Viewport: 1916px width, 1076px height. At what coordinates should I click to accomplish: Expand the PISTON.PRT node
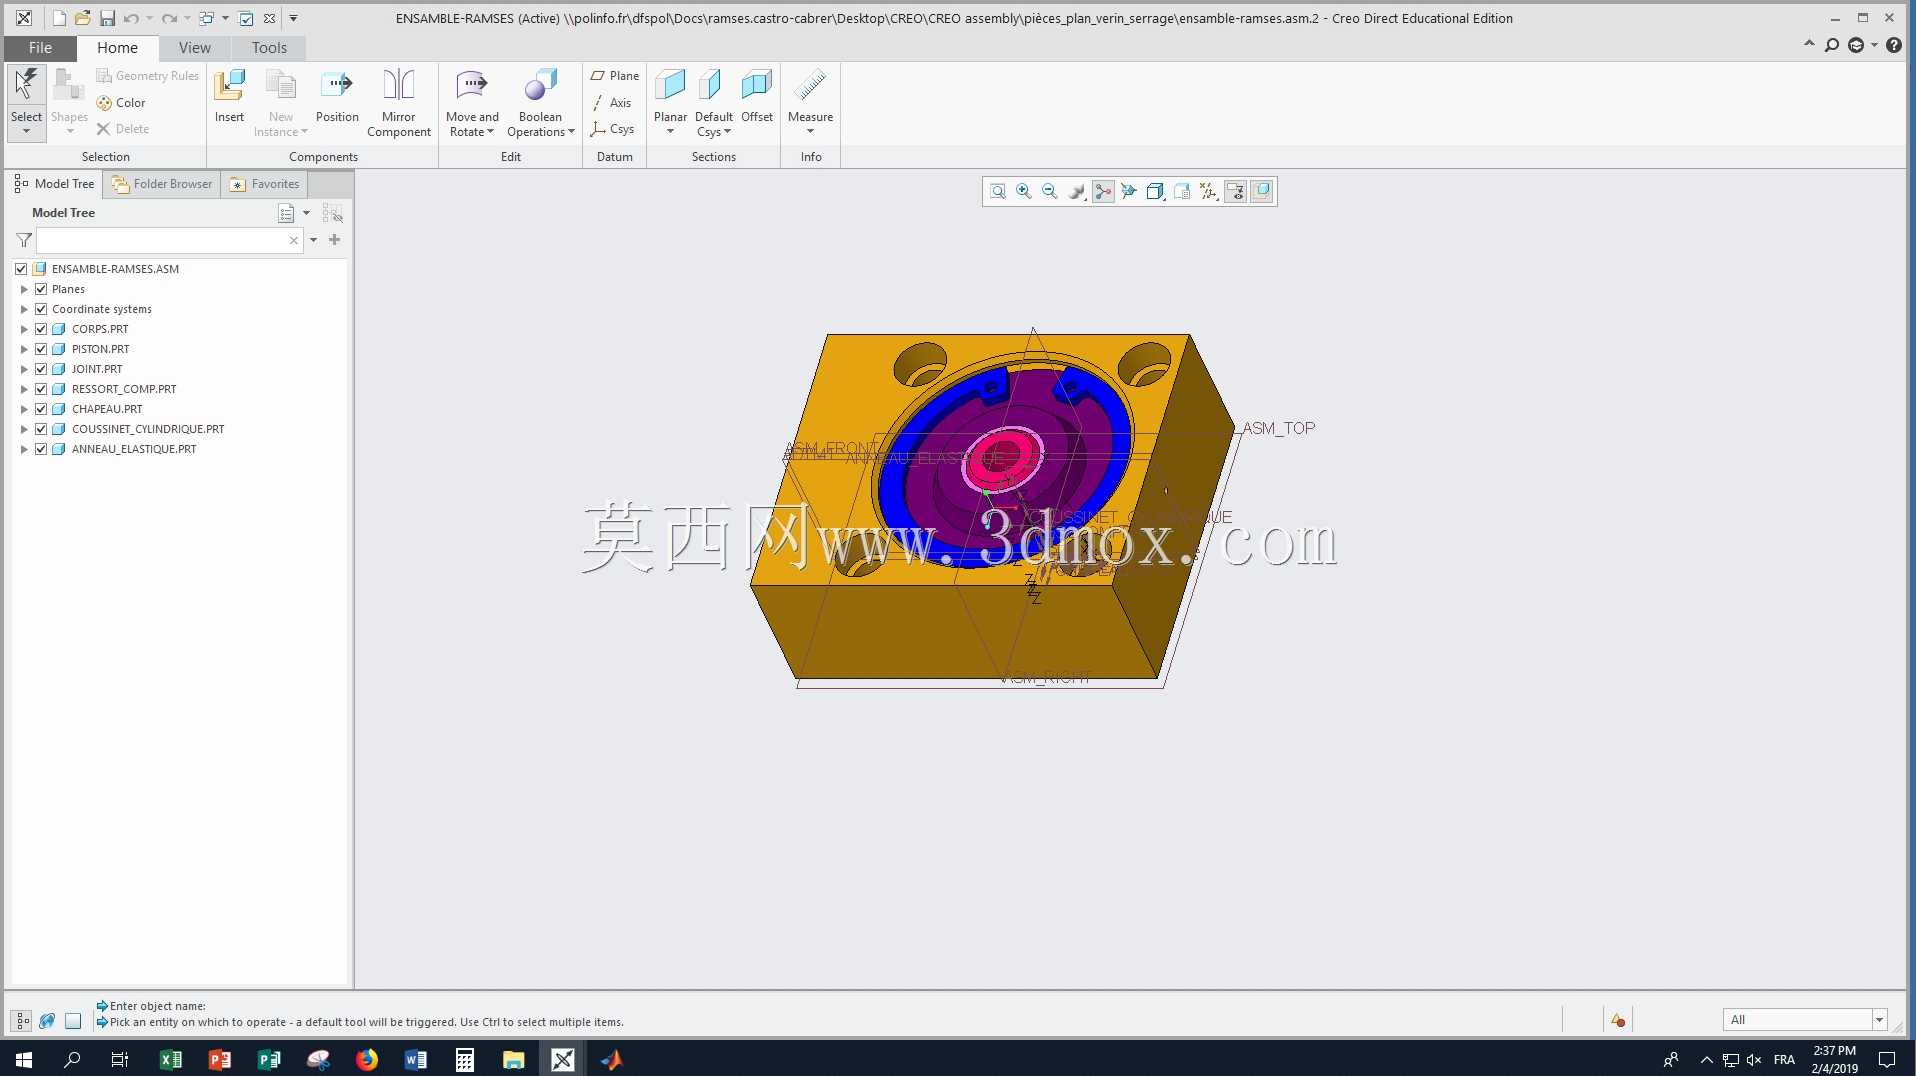[24, 349]
